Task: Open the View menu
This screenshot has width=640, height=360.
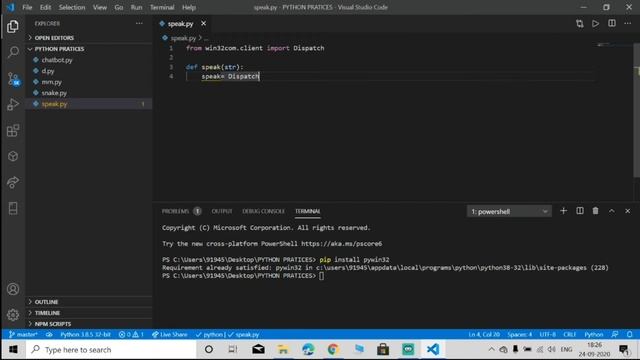Action: click(100, 7)
